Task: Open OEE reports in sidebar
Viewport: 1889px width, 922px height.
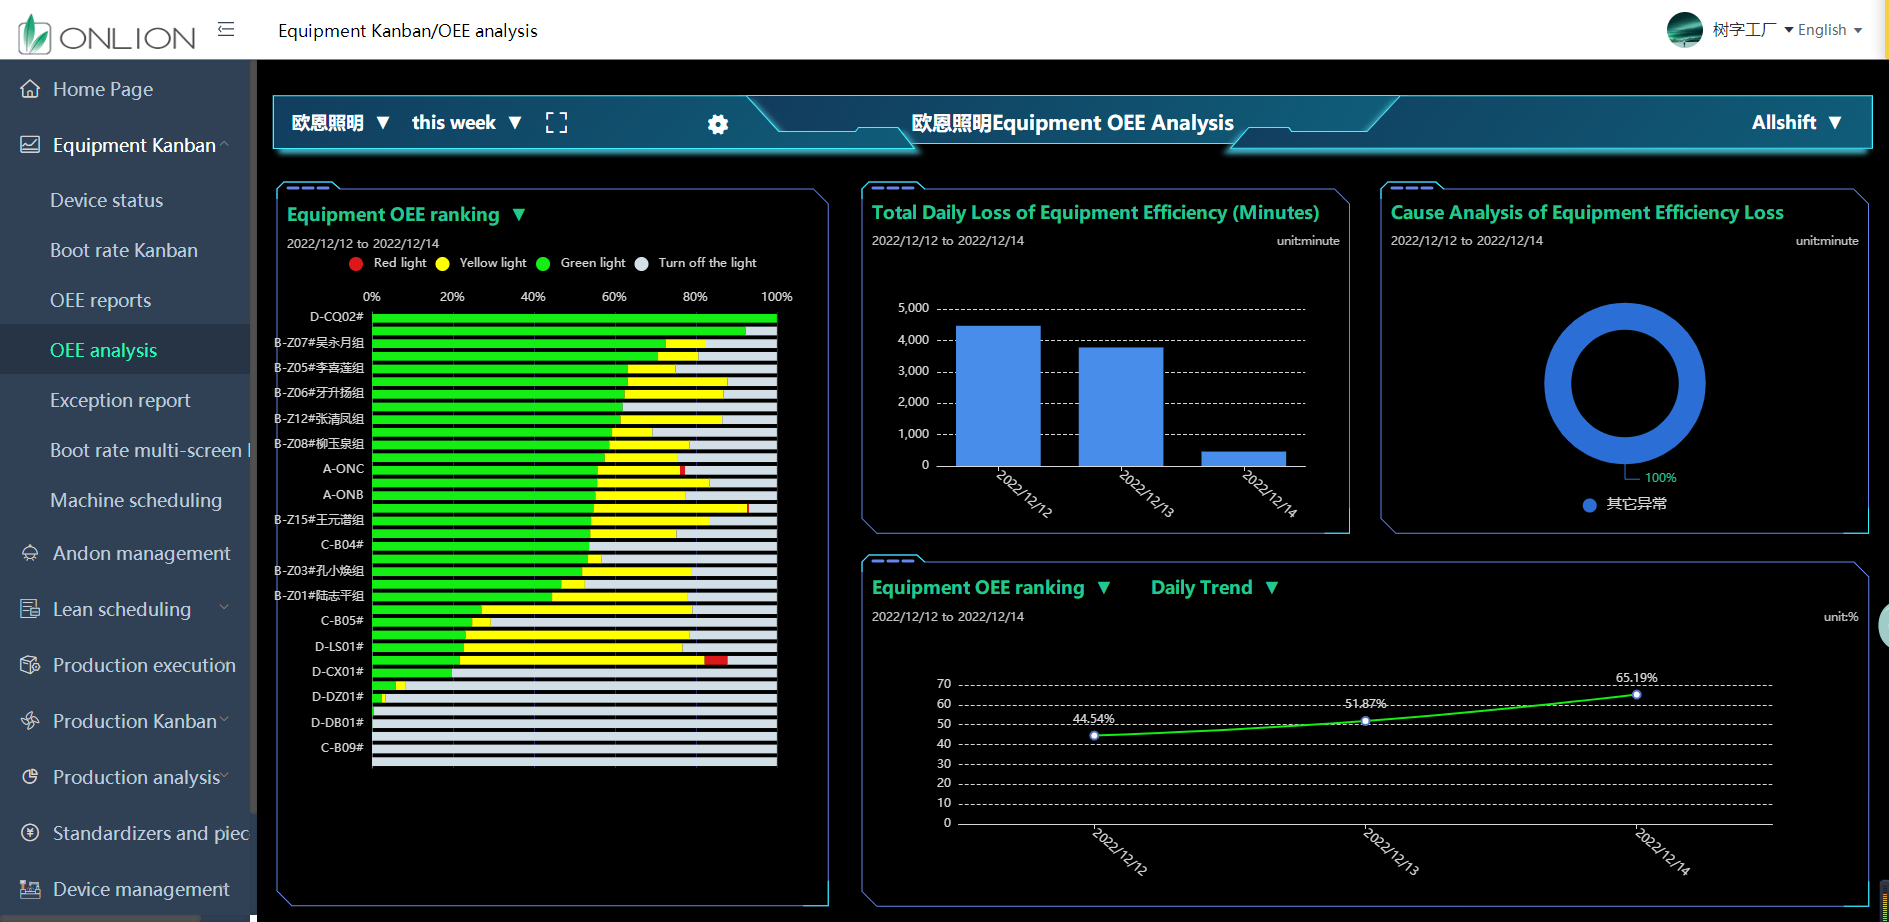Action: [101, 300]
